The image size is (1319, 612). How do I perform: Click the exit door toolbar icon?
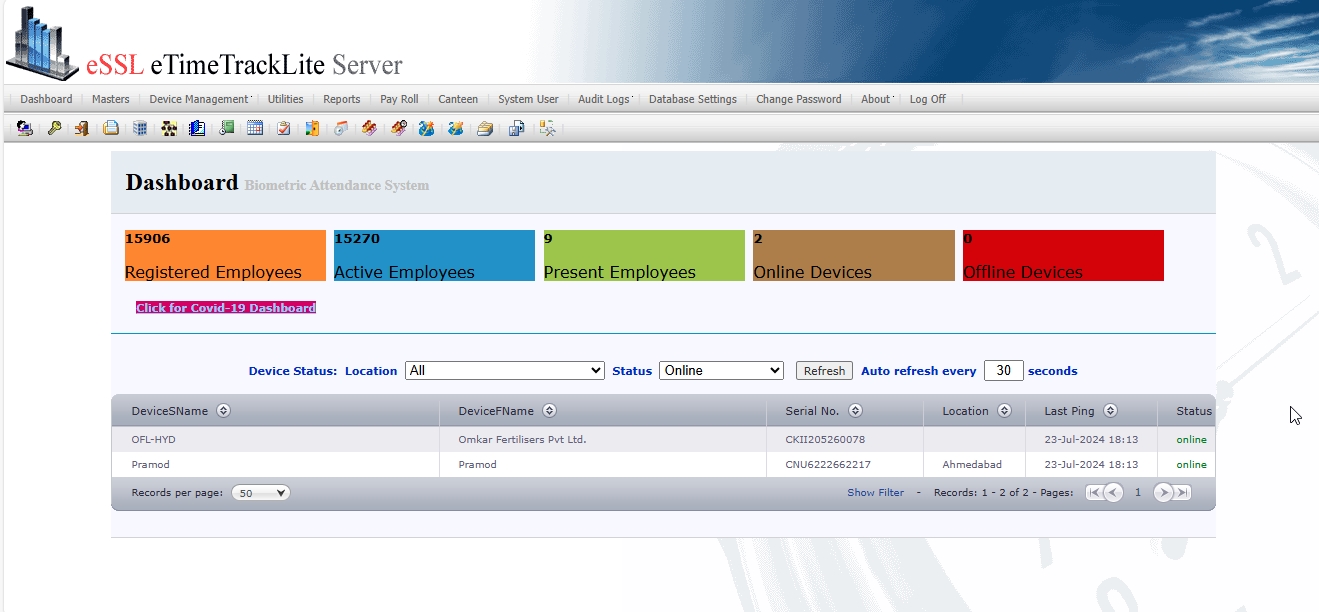(x=83, y=128)
